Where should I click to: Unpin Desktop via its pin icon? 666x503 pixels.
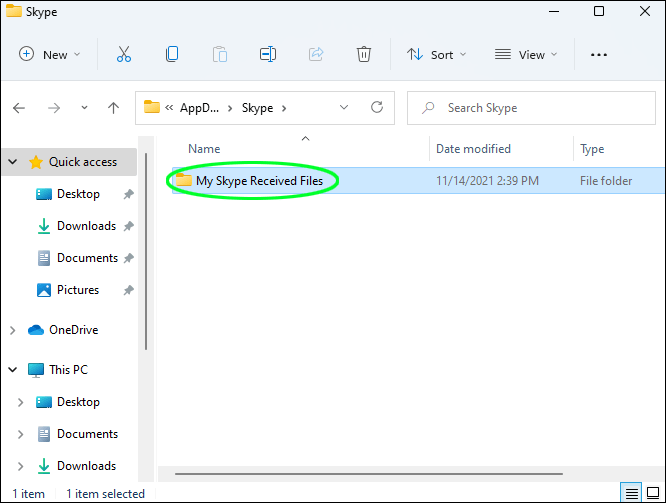click(129, 194)
